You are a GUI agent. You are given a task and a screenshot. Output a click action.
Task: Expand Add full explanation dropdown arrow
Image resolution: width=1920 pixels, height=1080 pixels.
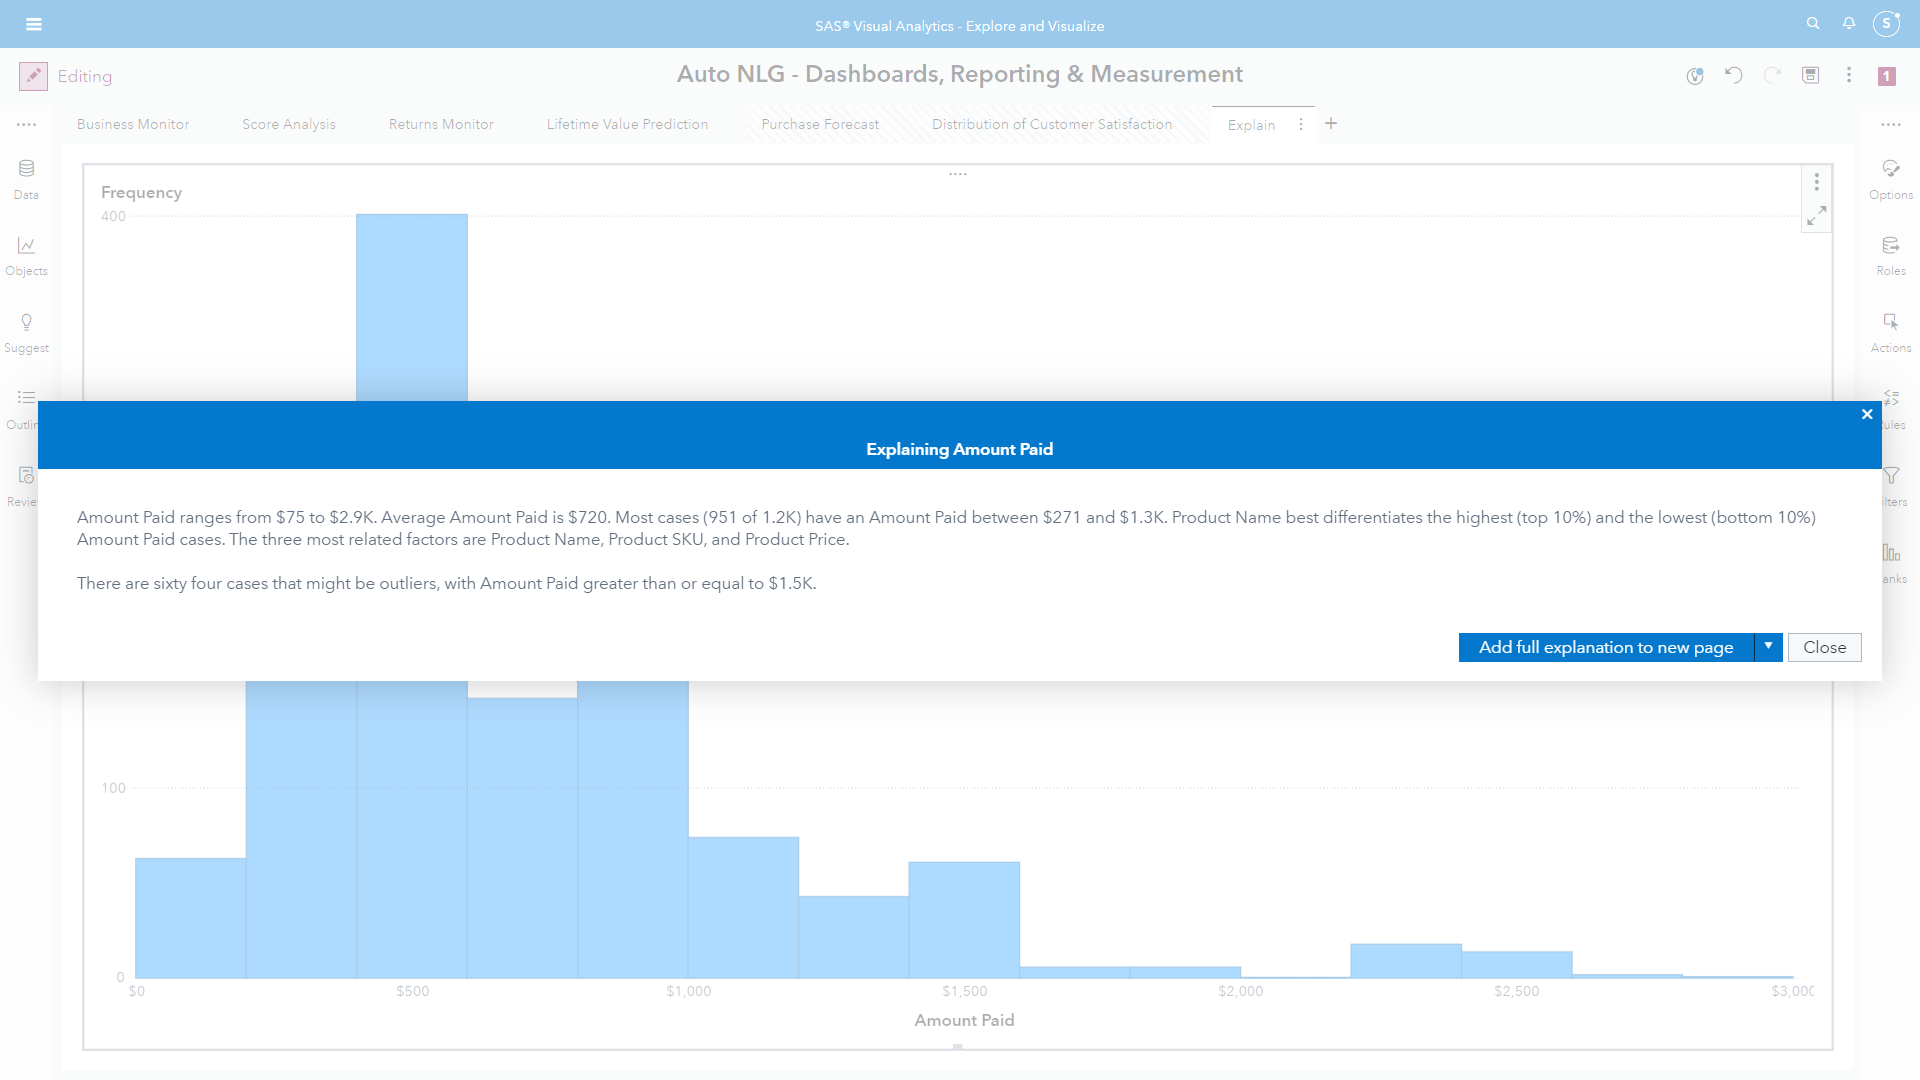point(1768,647)
